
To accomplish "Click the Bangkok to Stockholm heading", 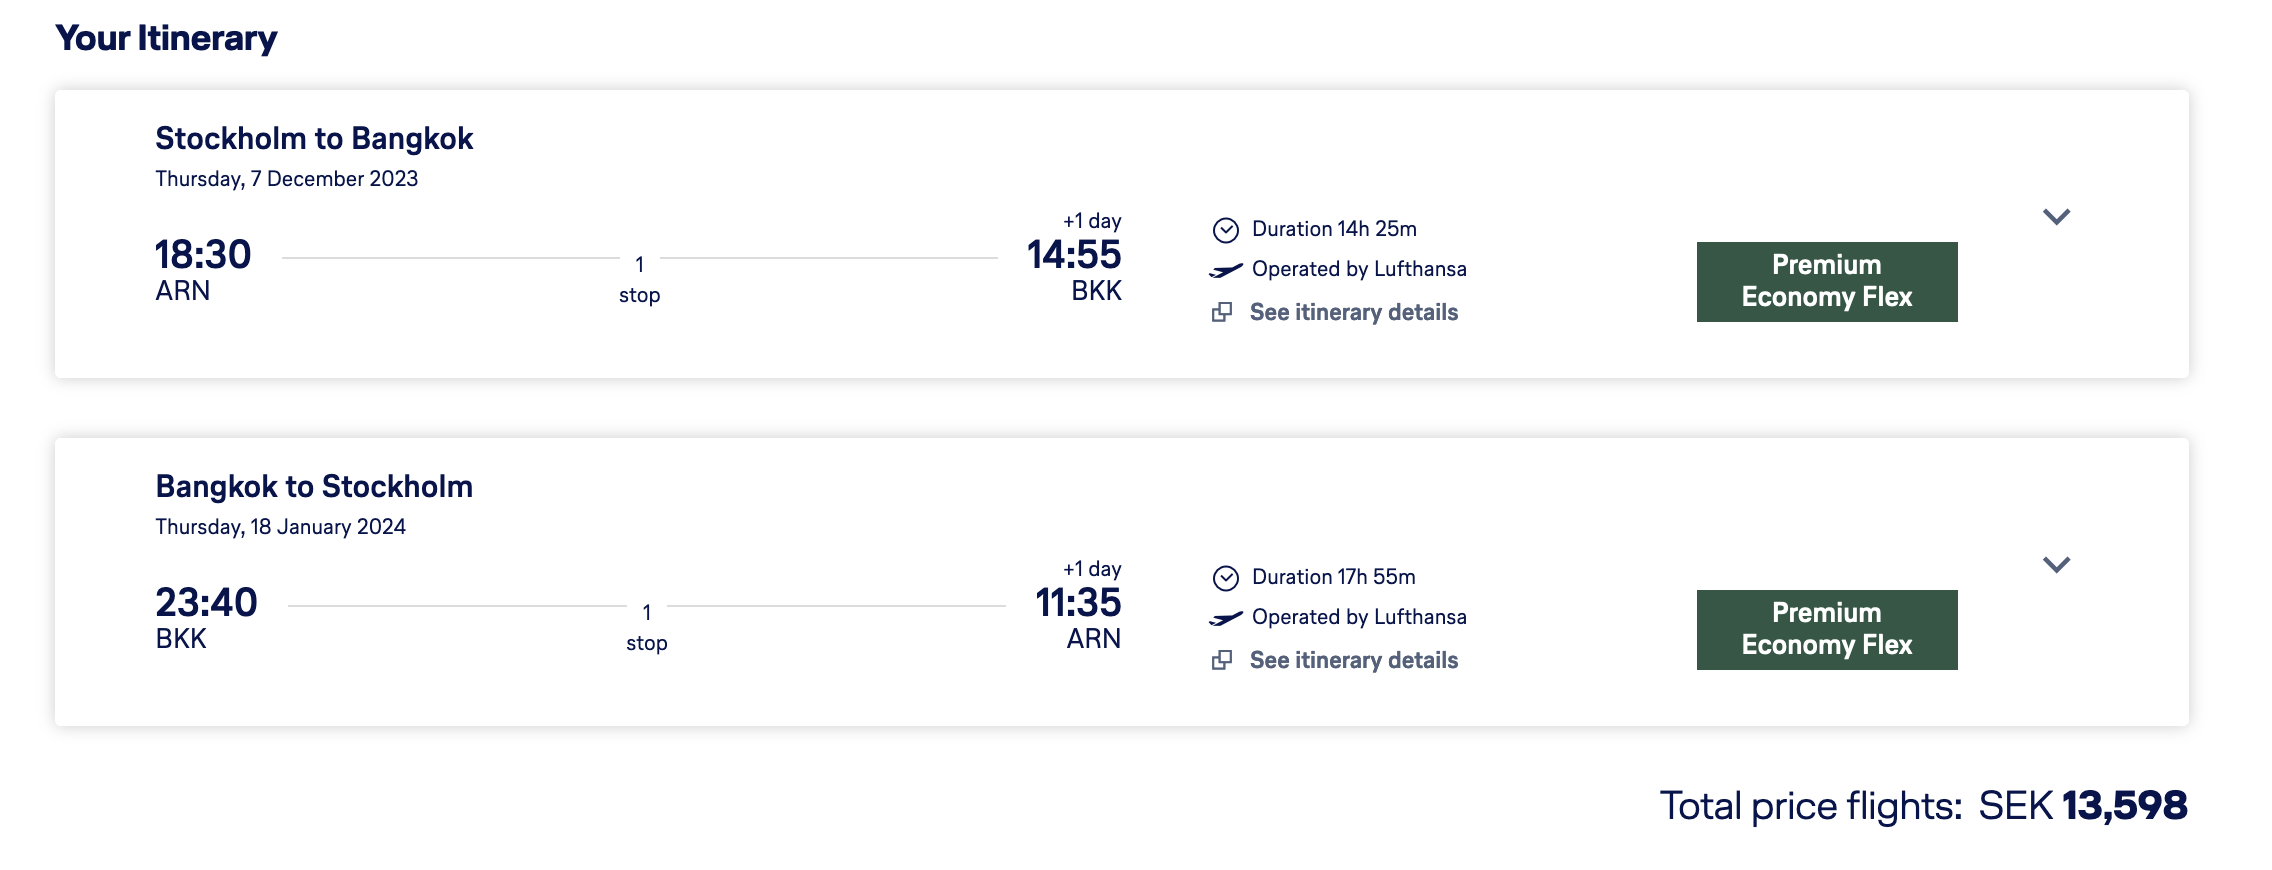I will click(314, 486).
